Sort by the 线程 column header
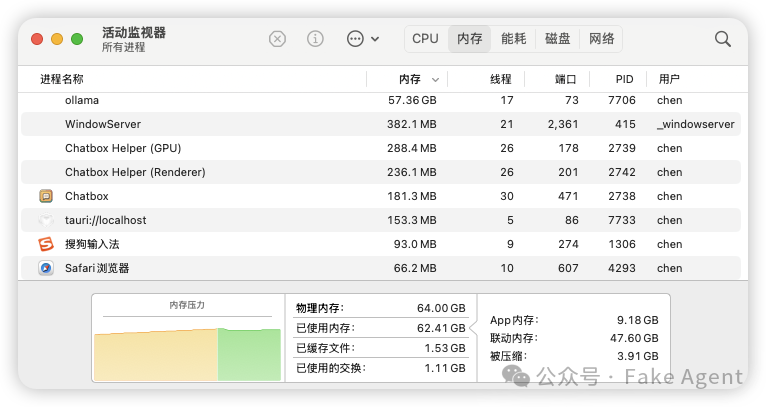The width and height of the screenshot is (766, 407). pos(501,79)
